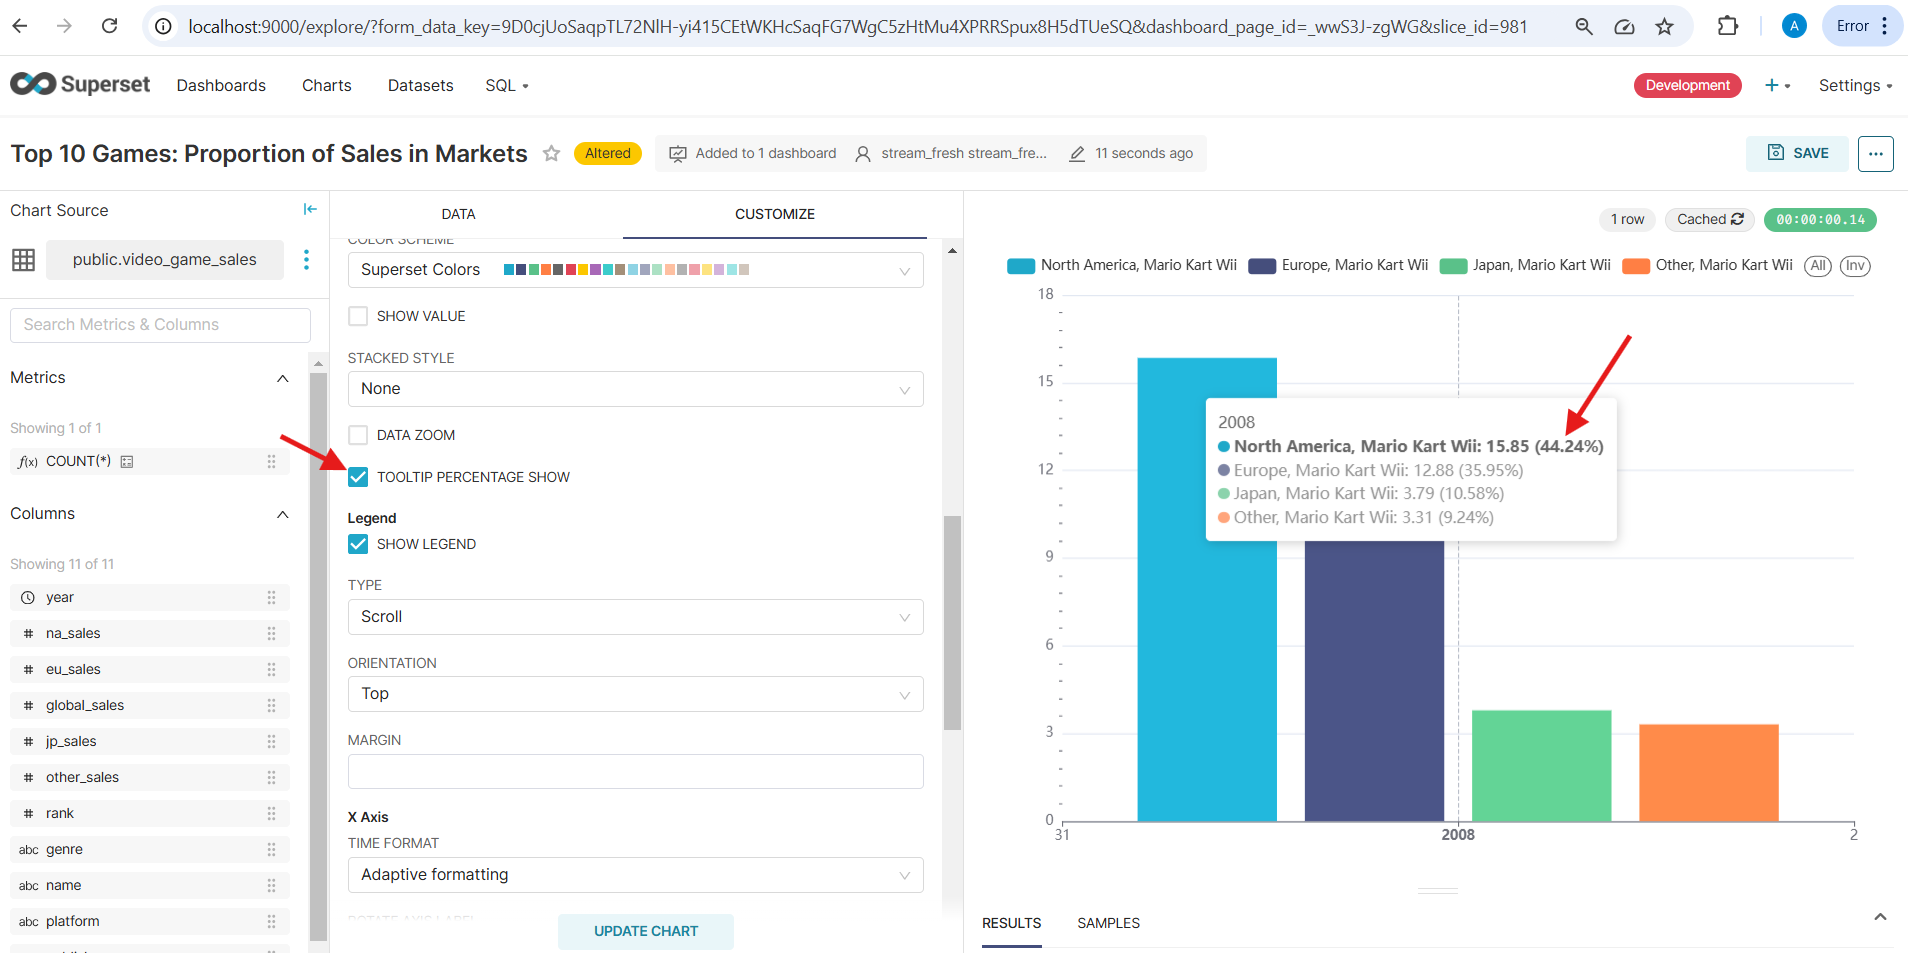Open the SQL dropdown menu
The height and width of the screenshot is (953, 1908).
point(507,86)
